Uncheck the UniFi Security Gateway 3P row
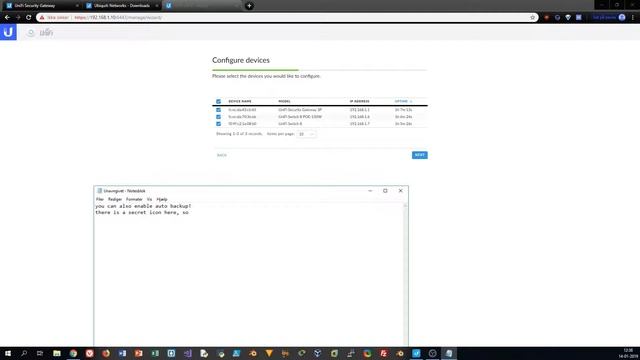 click(x=218, y=110)
